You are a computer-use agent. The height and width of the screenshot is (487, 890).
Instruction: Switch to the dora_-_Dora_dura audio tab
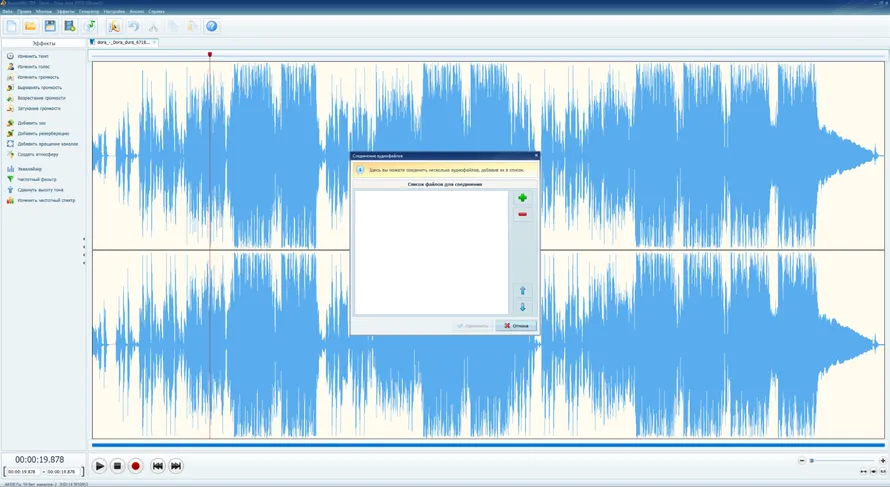point(123,43)
